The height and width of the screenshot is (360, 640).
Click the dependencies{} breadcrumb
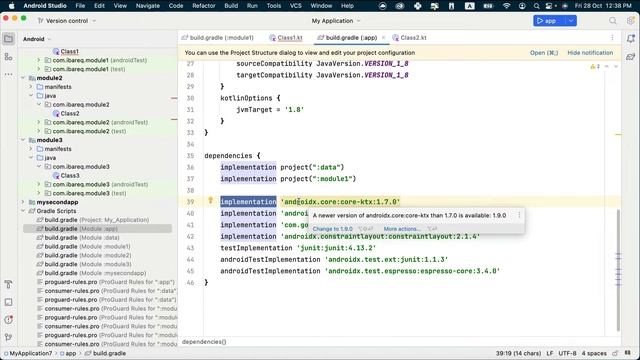click(204, 342)
